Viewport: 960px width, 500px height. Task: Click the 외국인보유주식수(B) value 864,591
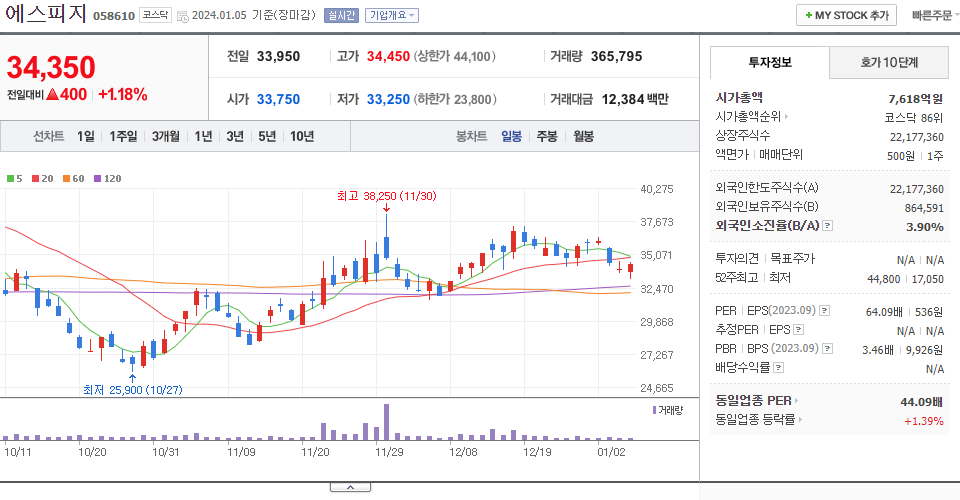click(924, 208)
